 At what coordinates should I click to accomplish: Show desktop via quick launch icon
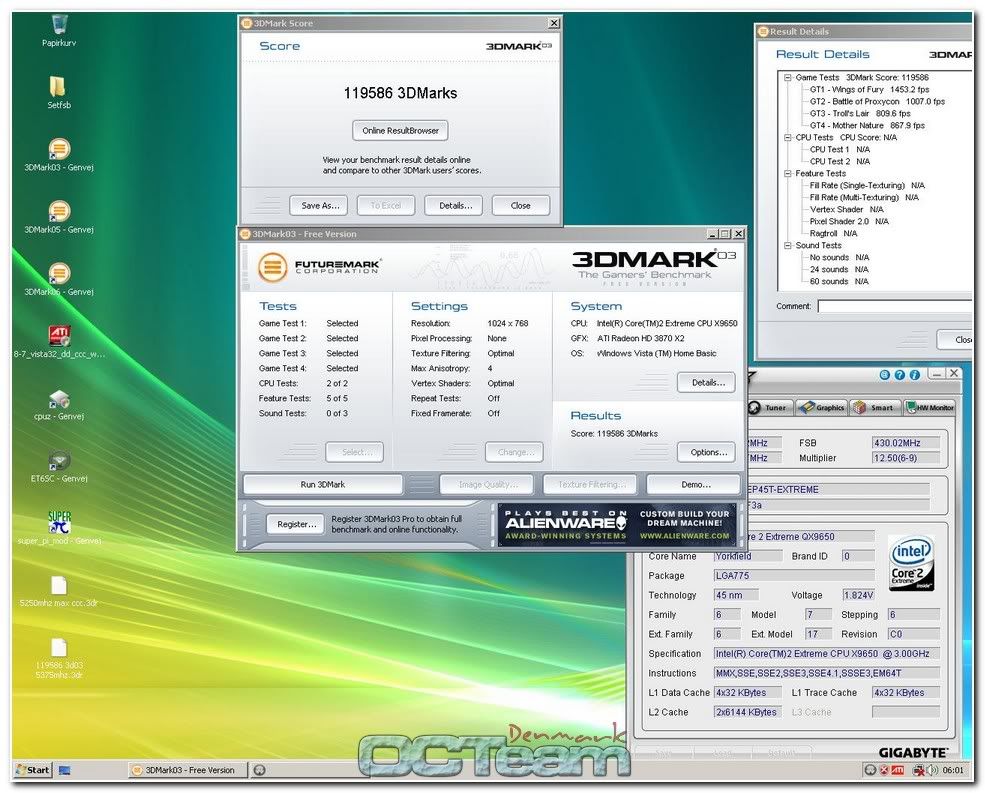65,770
